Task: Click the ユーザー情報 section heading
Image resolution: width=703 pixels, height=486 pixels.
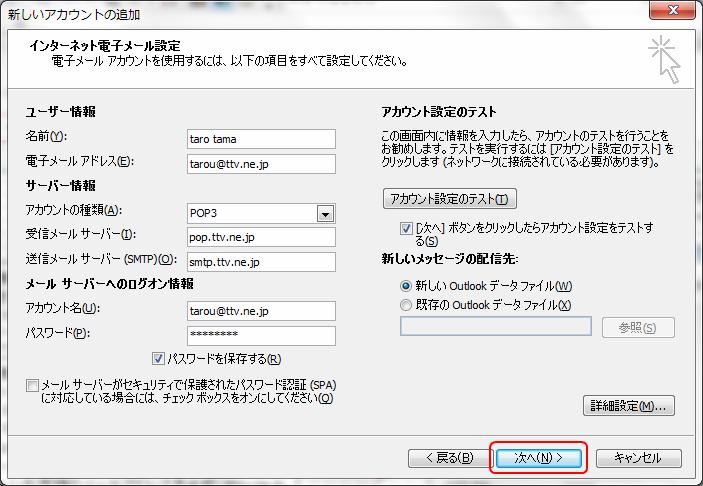Action: click(61, 112)
